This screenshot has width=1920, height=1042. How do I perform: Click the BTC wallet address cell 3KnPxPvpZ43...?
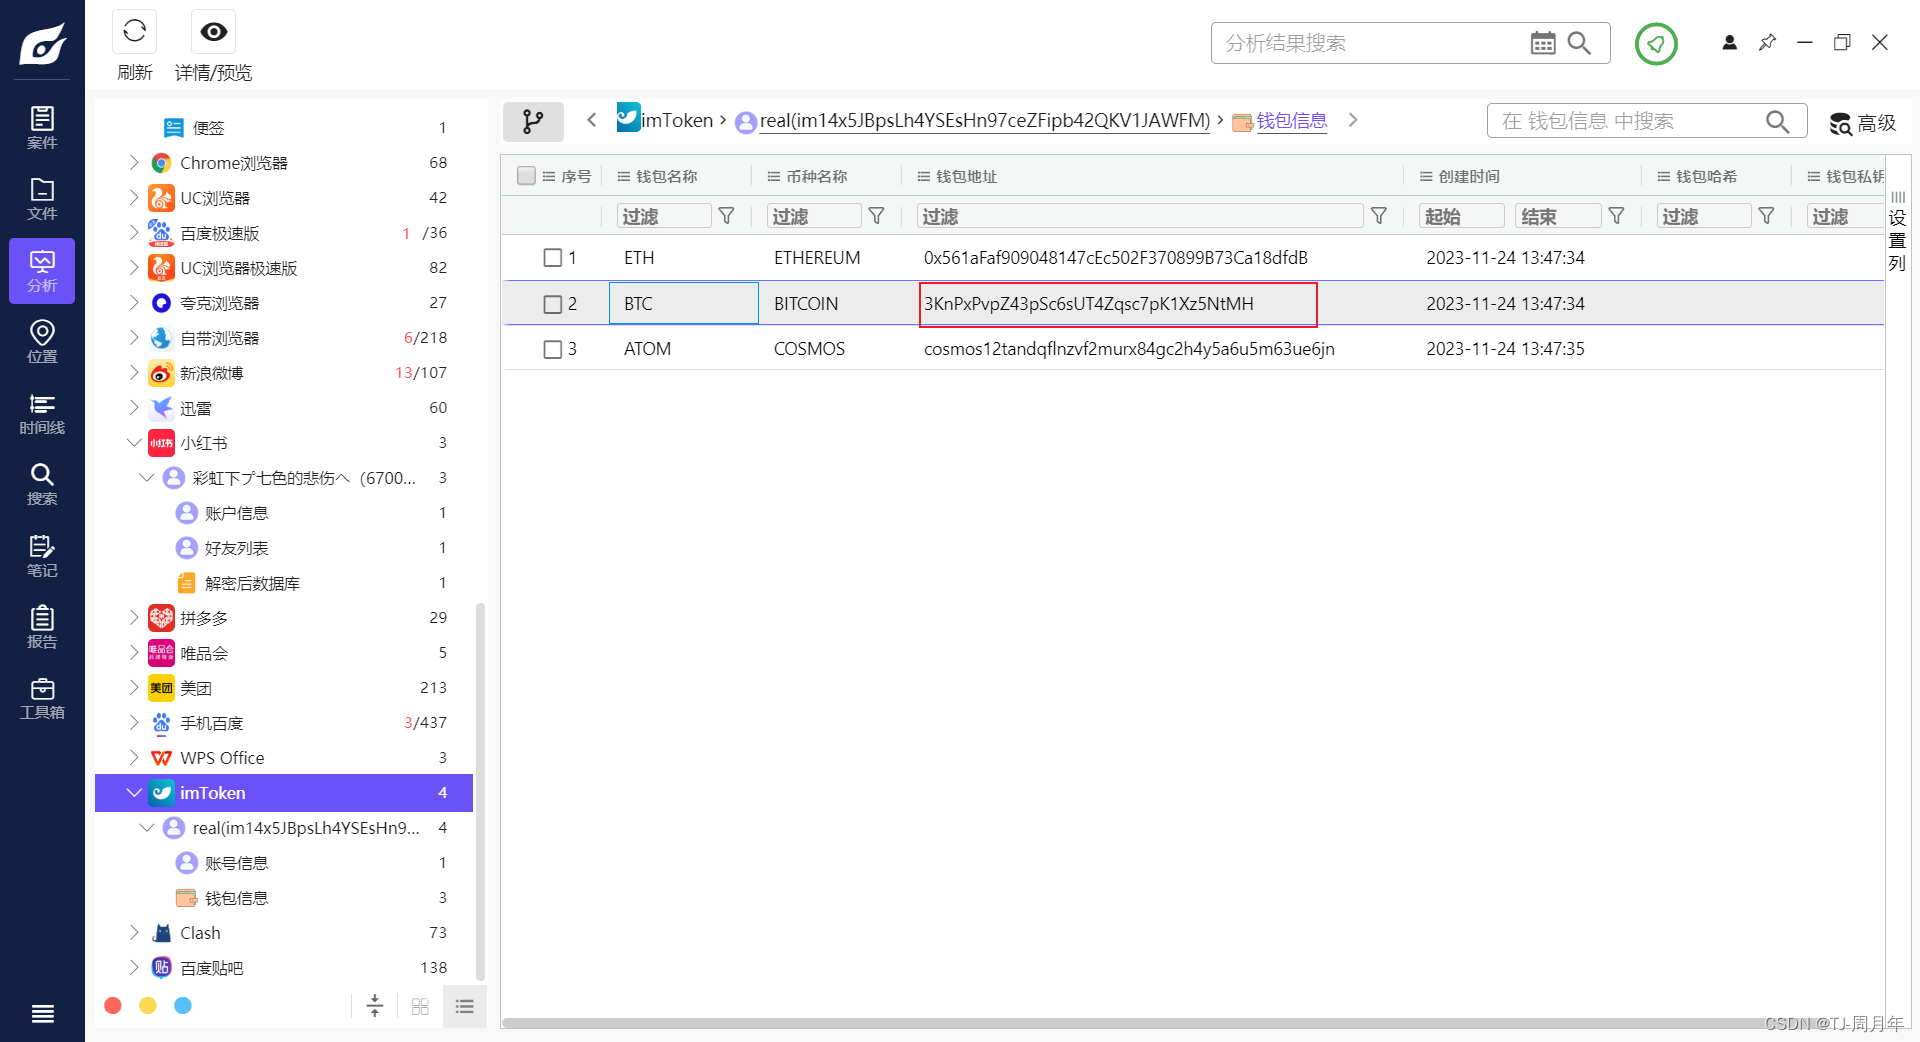1118,304
